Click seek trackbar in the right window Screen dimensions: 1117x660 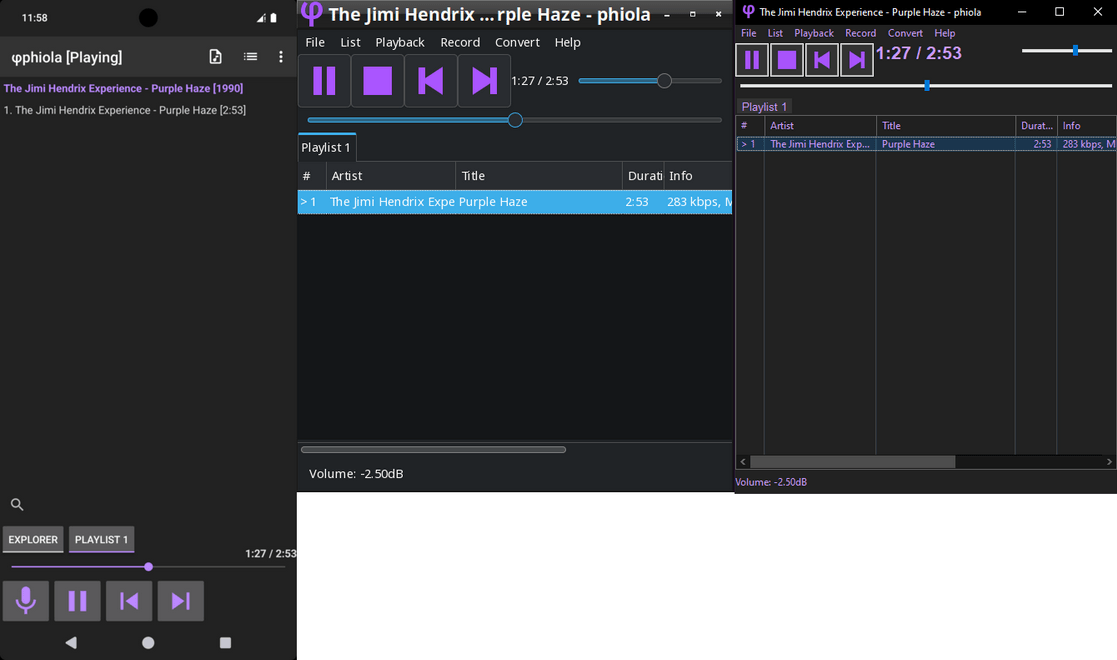pyautogui.click(x=926, y=86)
